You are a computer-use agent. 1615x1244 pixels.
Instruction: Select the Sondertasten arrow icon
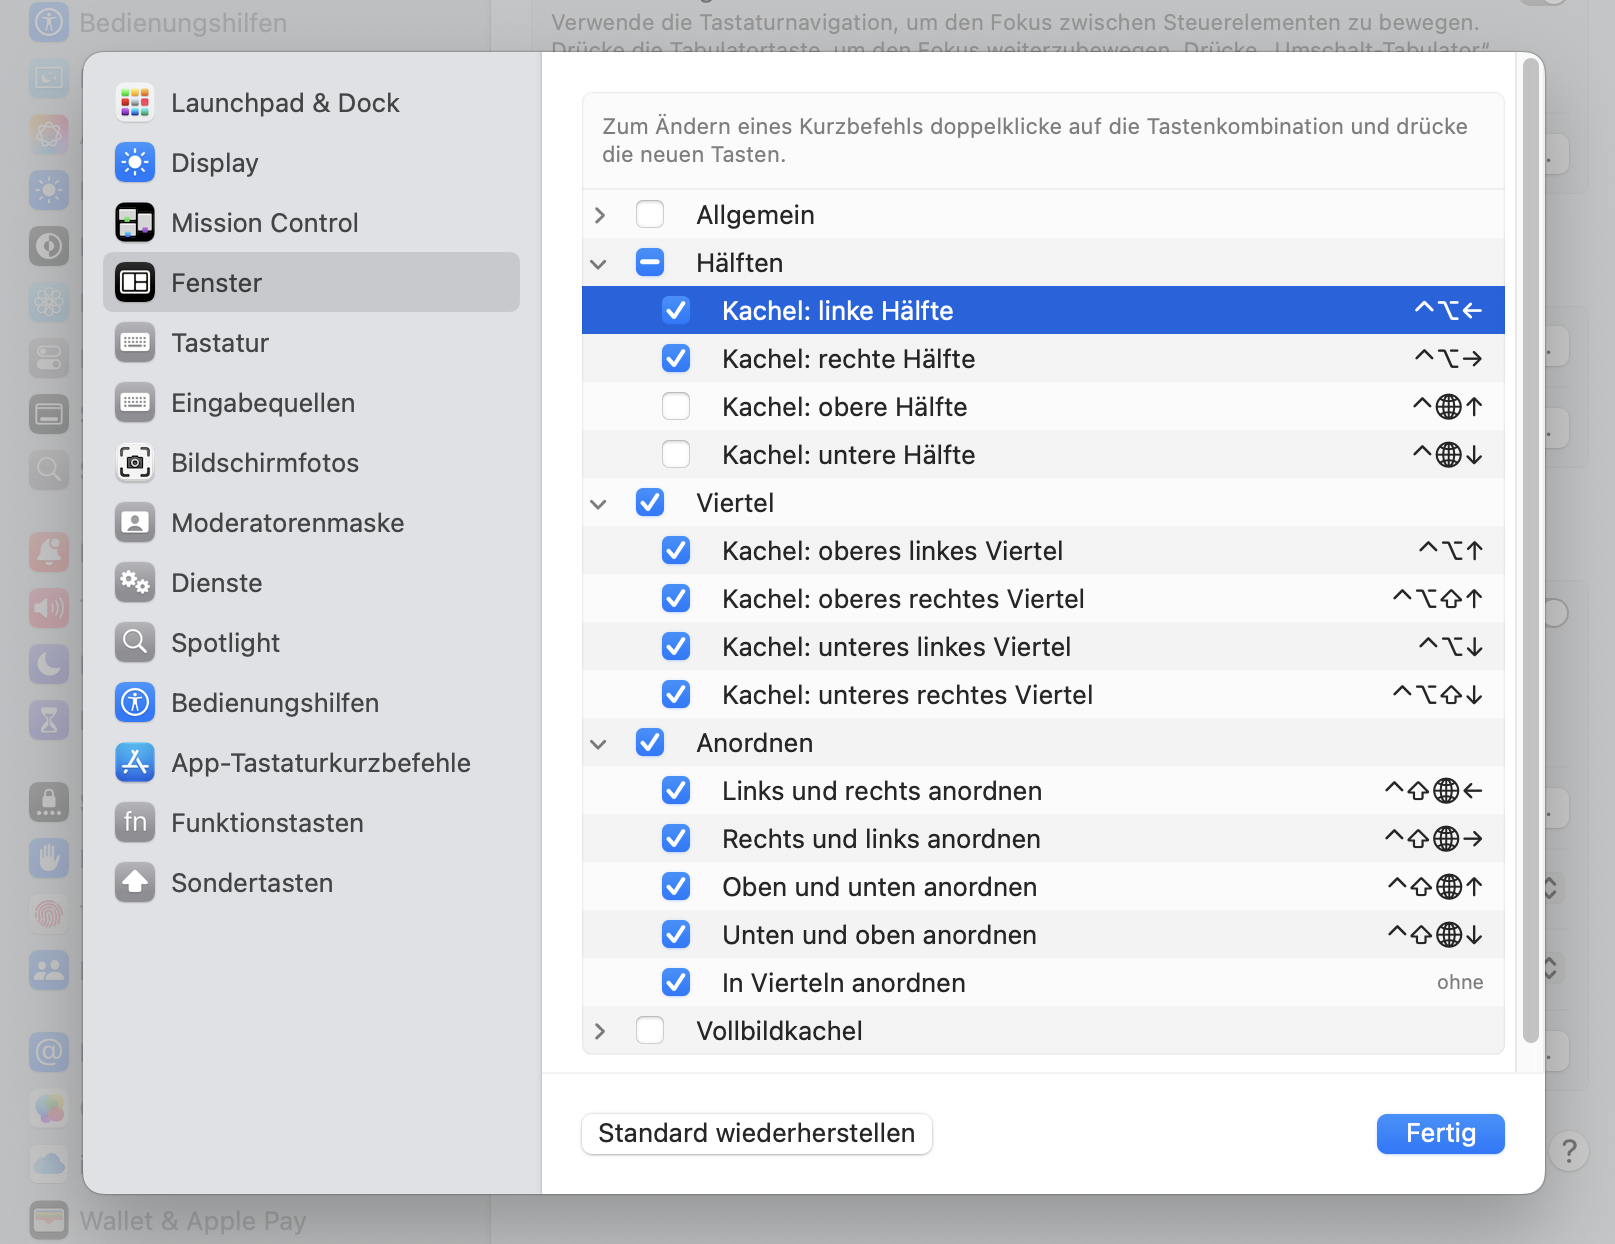click(x=135, y=883)
